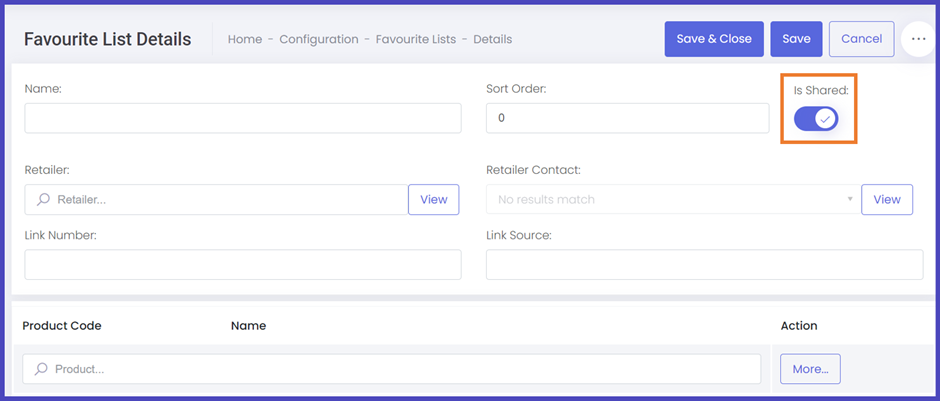Expand the Retailer Contact dropdown arrow
This screenshot has height=401, width=940.
coord(849,199)
